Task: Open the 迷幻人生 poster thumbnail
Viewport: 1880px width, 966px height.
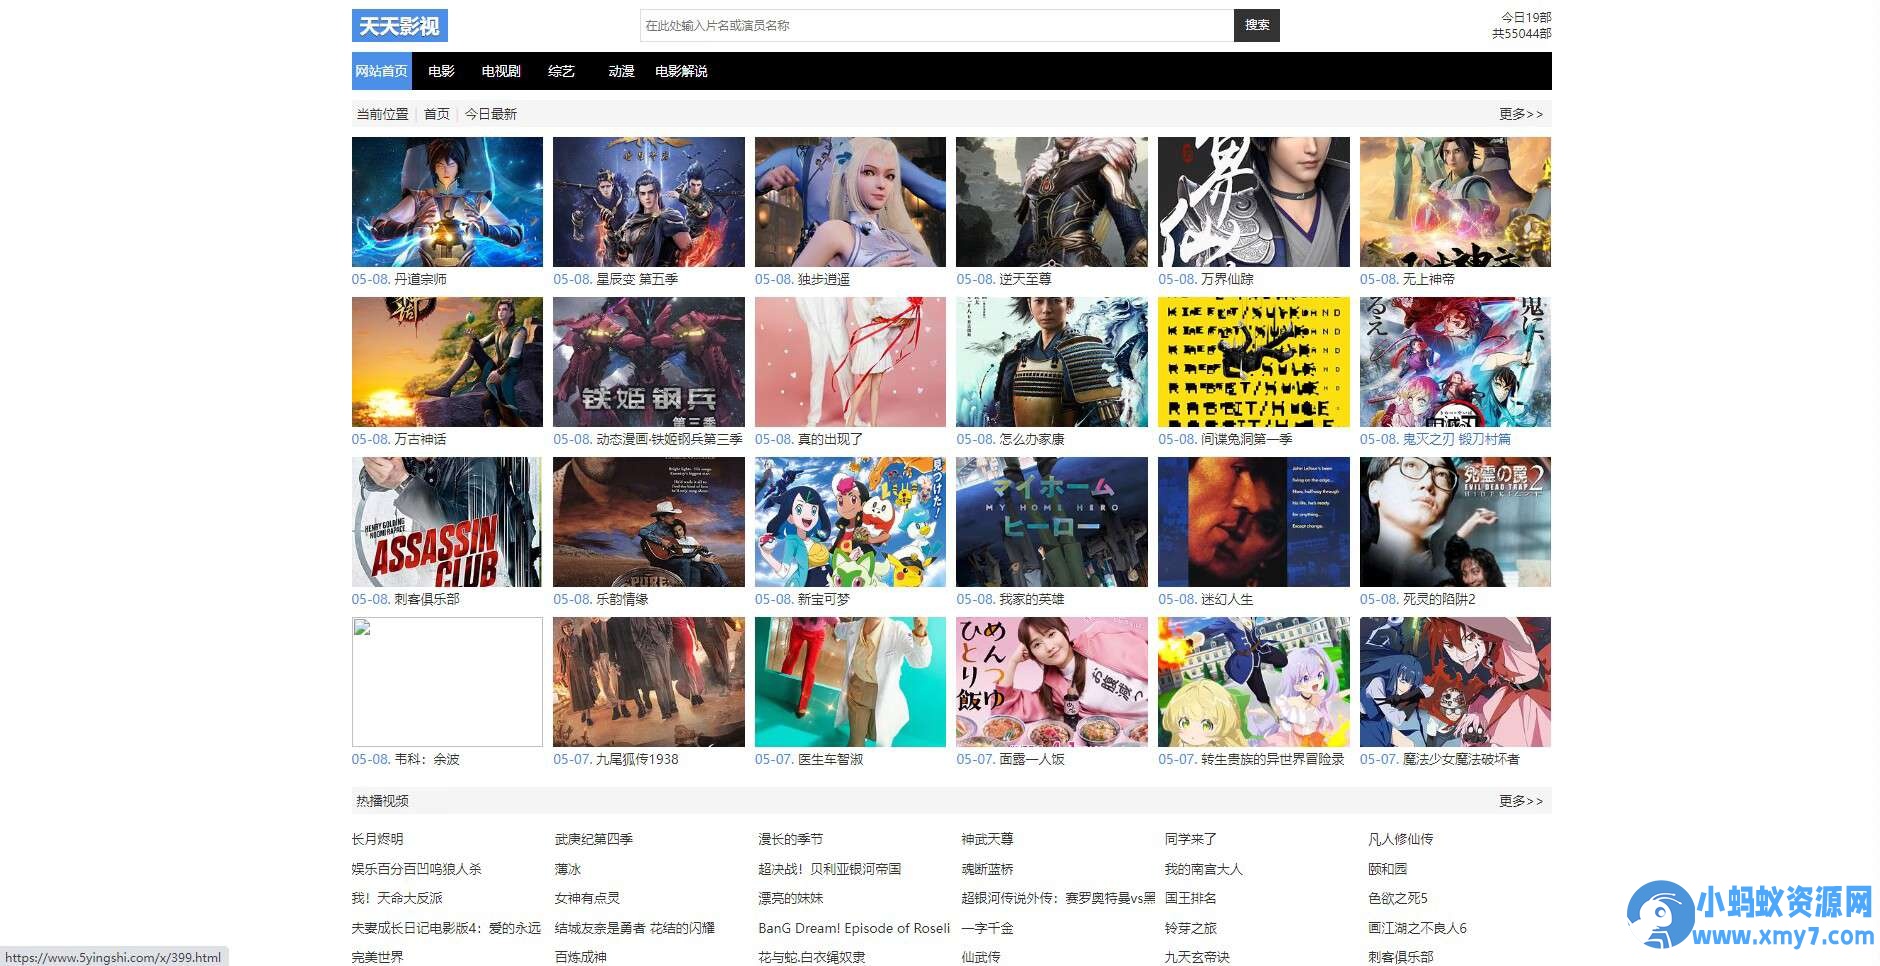Action: click(1254, 522)
